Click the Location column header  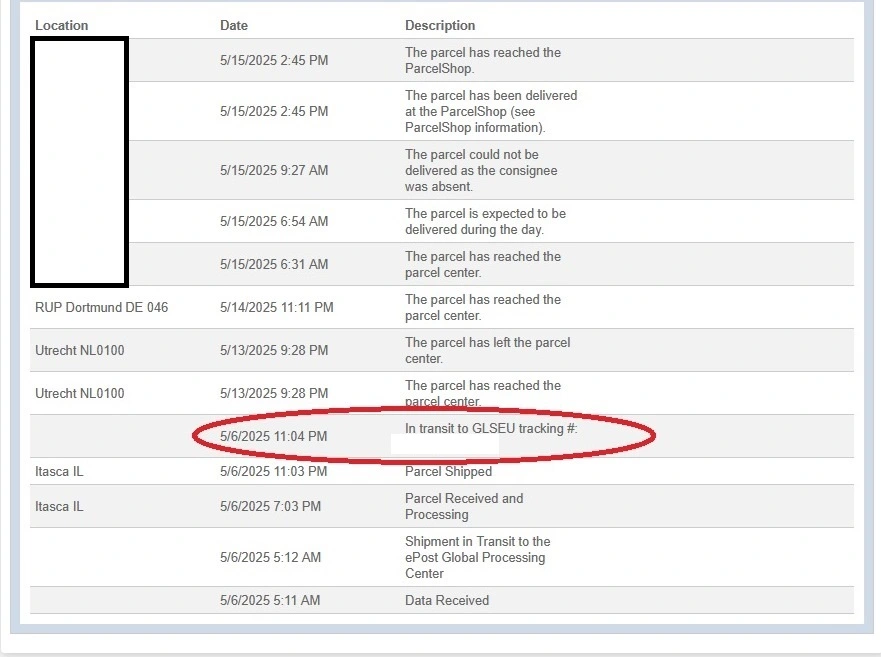[61, 25]
